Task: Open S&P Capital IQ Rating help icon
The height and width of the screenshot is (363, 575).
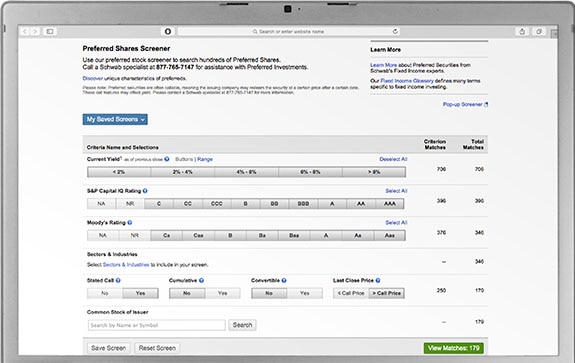Action: [145, 191]
